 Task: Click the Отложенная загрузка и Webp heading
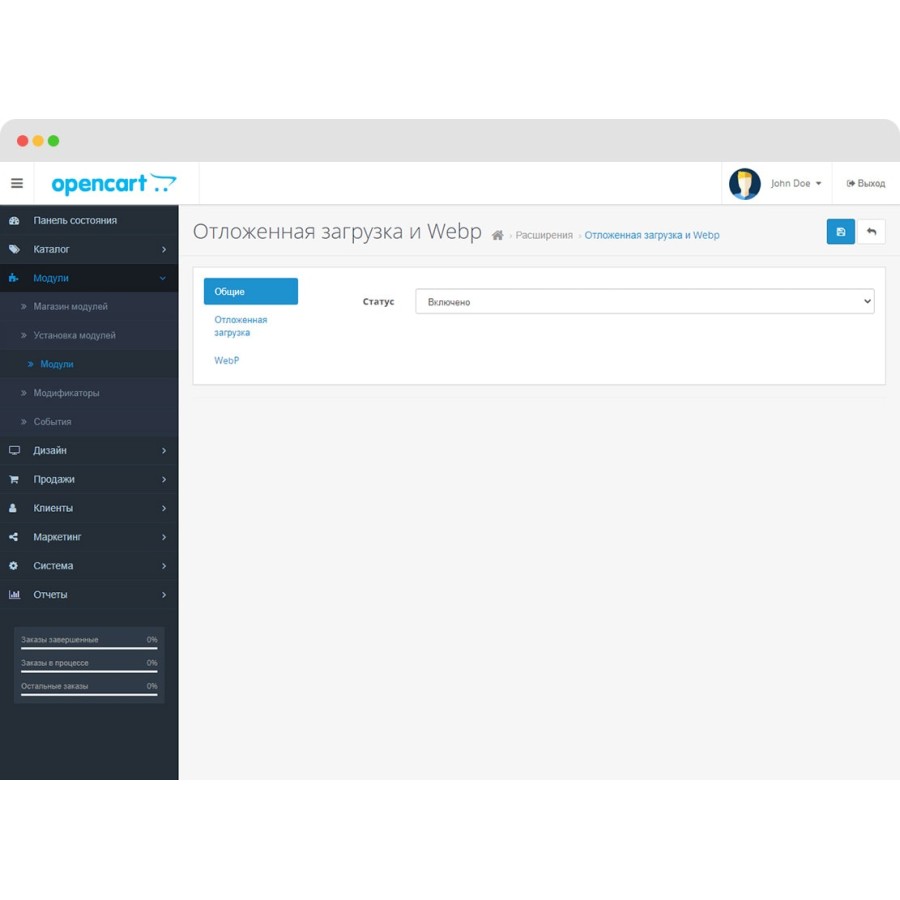[x=337, y=231]
